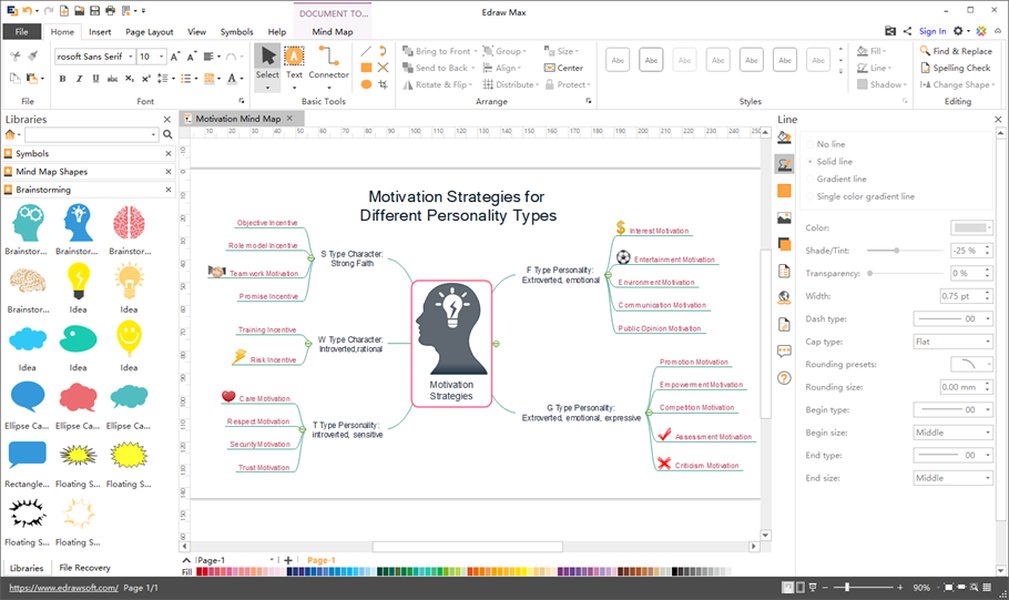Screen dimensions: 1009x600
Task: Click the Center button in Arrange
Action: pos(564,68)
